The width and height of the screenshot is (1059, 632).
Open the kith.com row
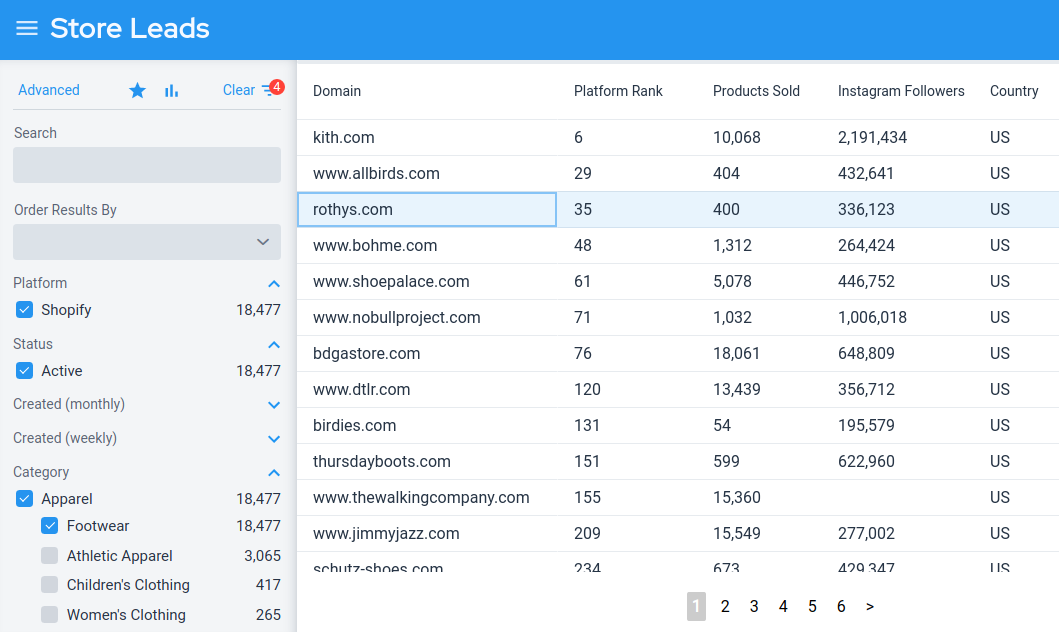(678, 138)
